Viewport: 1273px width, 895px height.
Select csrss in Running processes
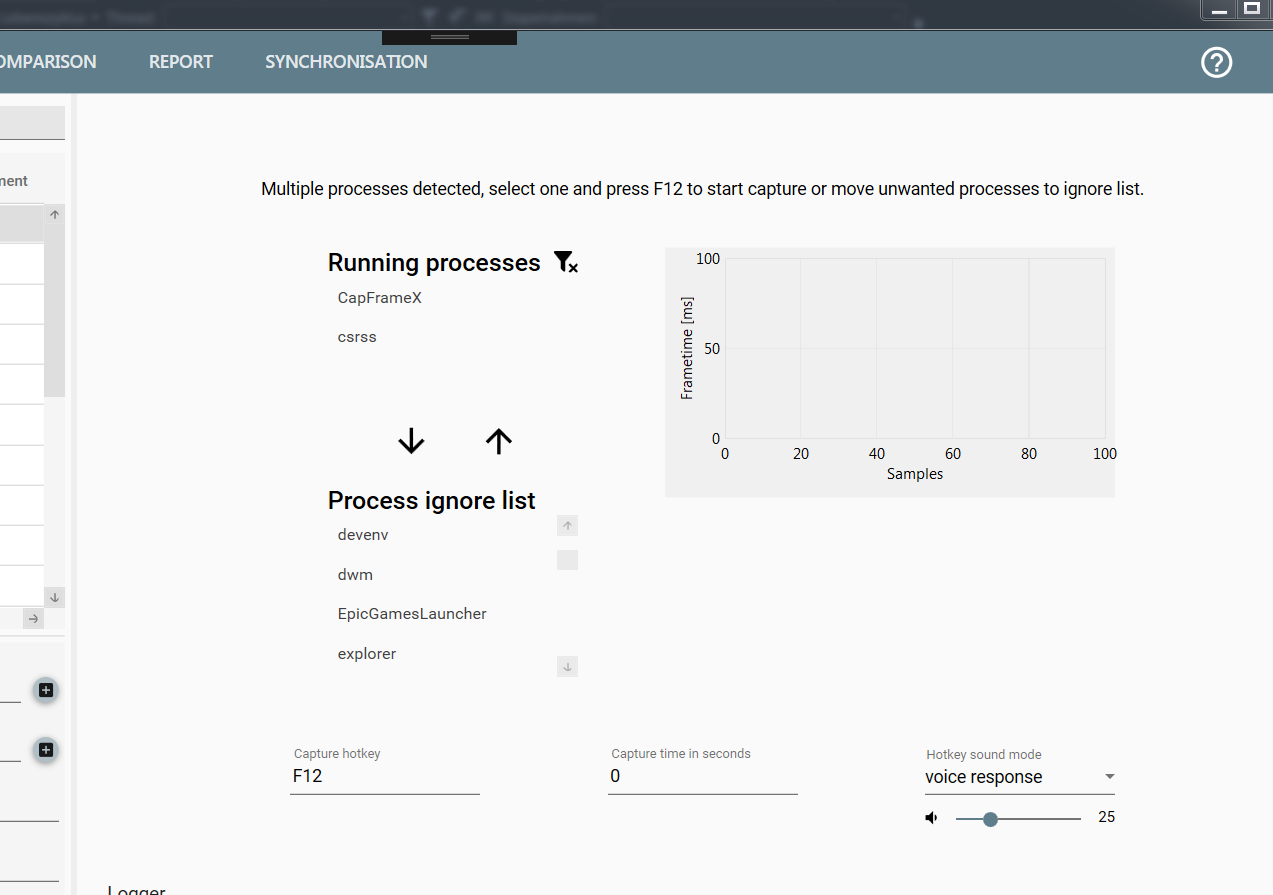pyautogui.click(x=357, y=337)
